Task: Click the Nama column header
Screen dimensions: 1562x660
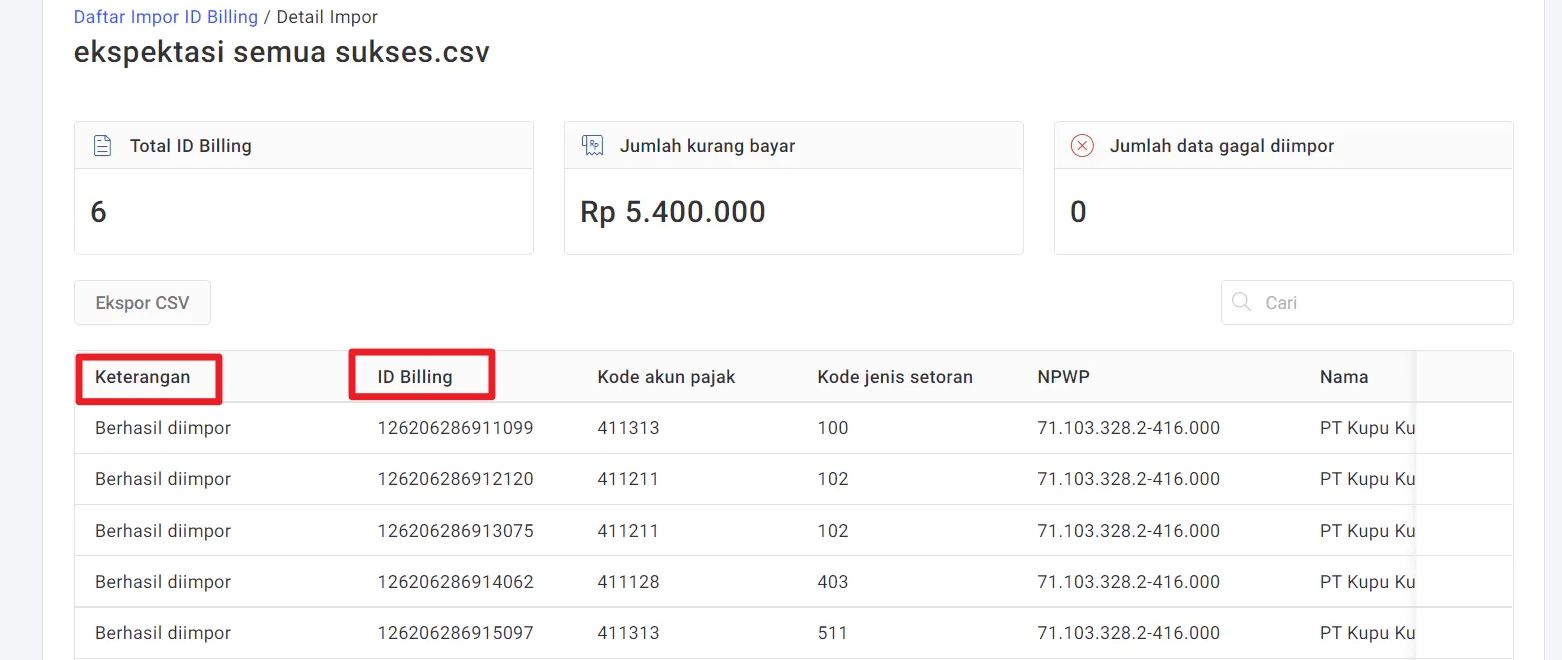Action: 1344,377
